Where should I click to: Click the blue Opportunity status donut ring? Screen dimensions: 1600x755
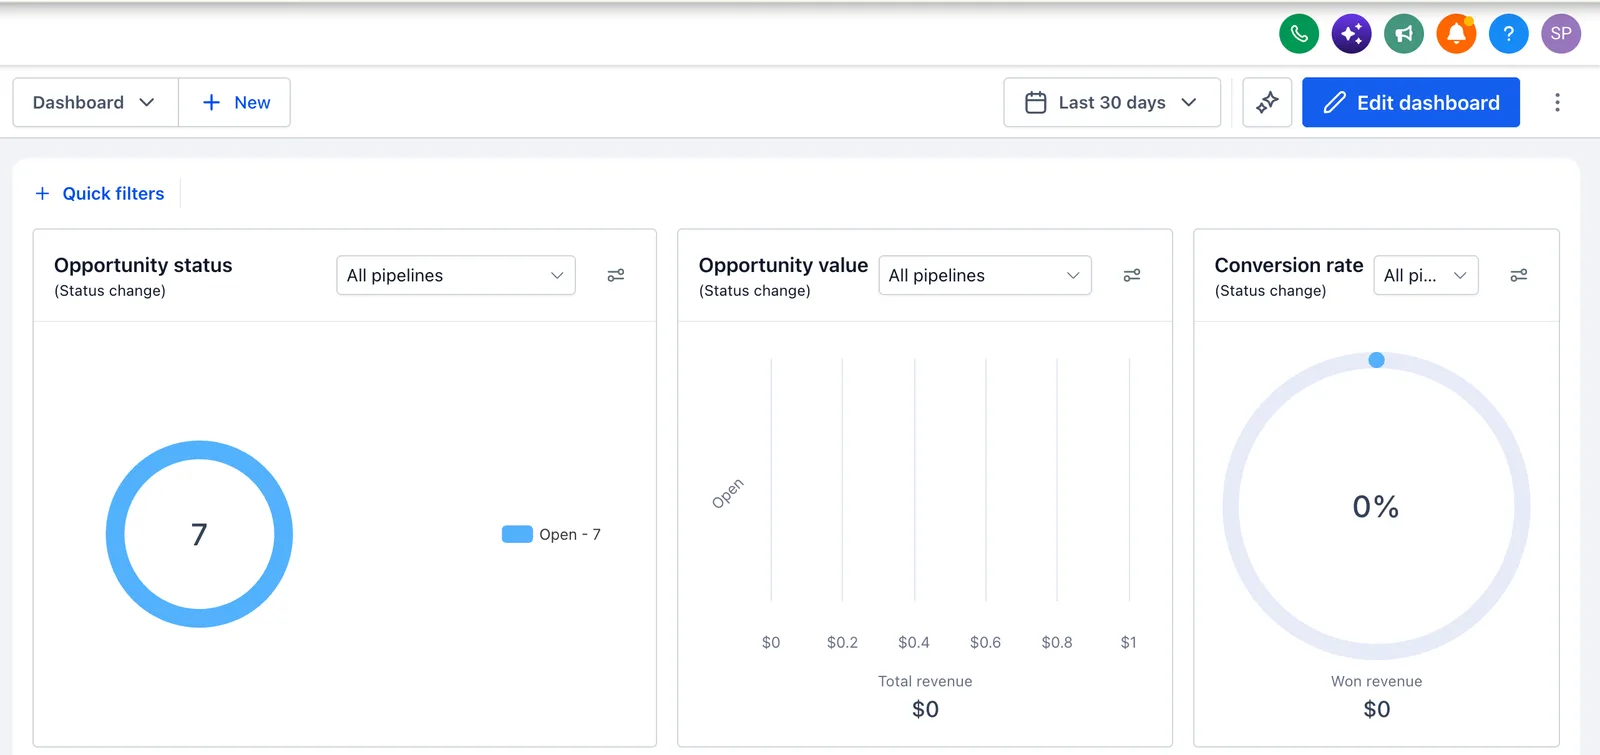click(x=199, y=449)
